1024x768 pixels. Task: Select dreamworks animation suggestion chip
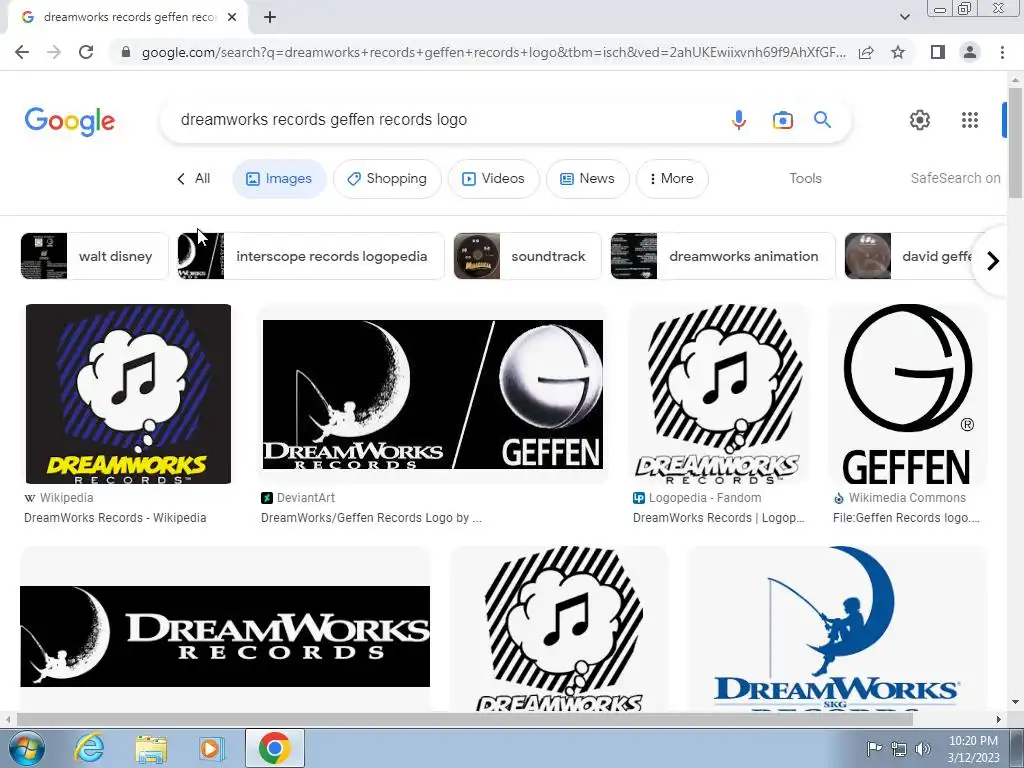[x=723, y=256]
